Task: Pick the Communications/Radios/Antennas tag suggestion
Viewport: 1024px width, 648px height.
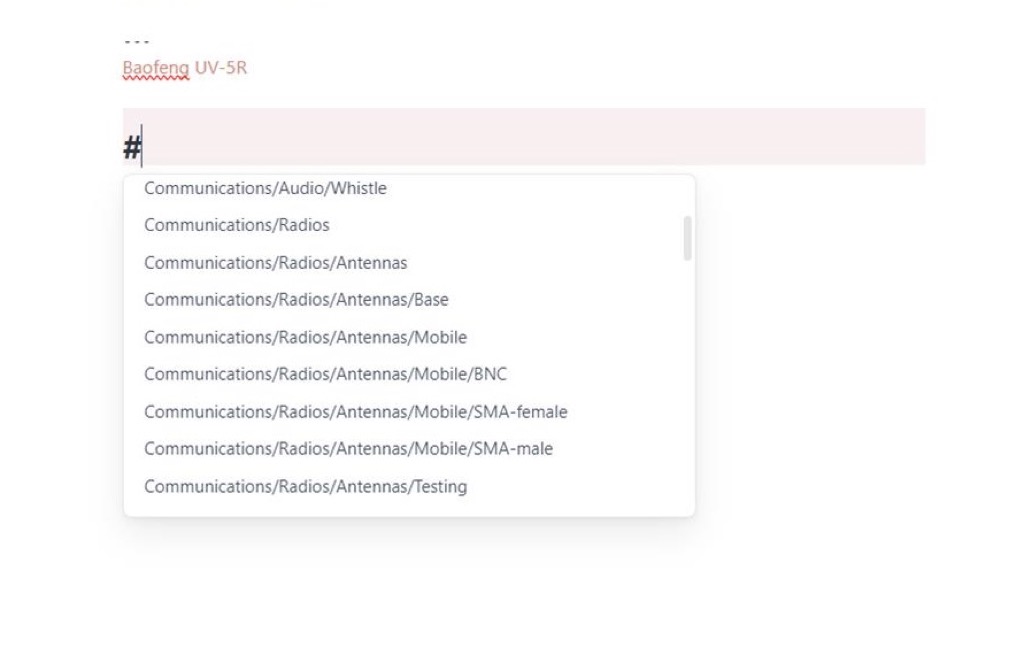Action: tap(276, 263)
